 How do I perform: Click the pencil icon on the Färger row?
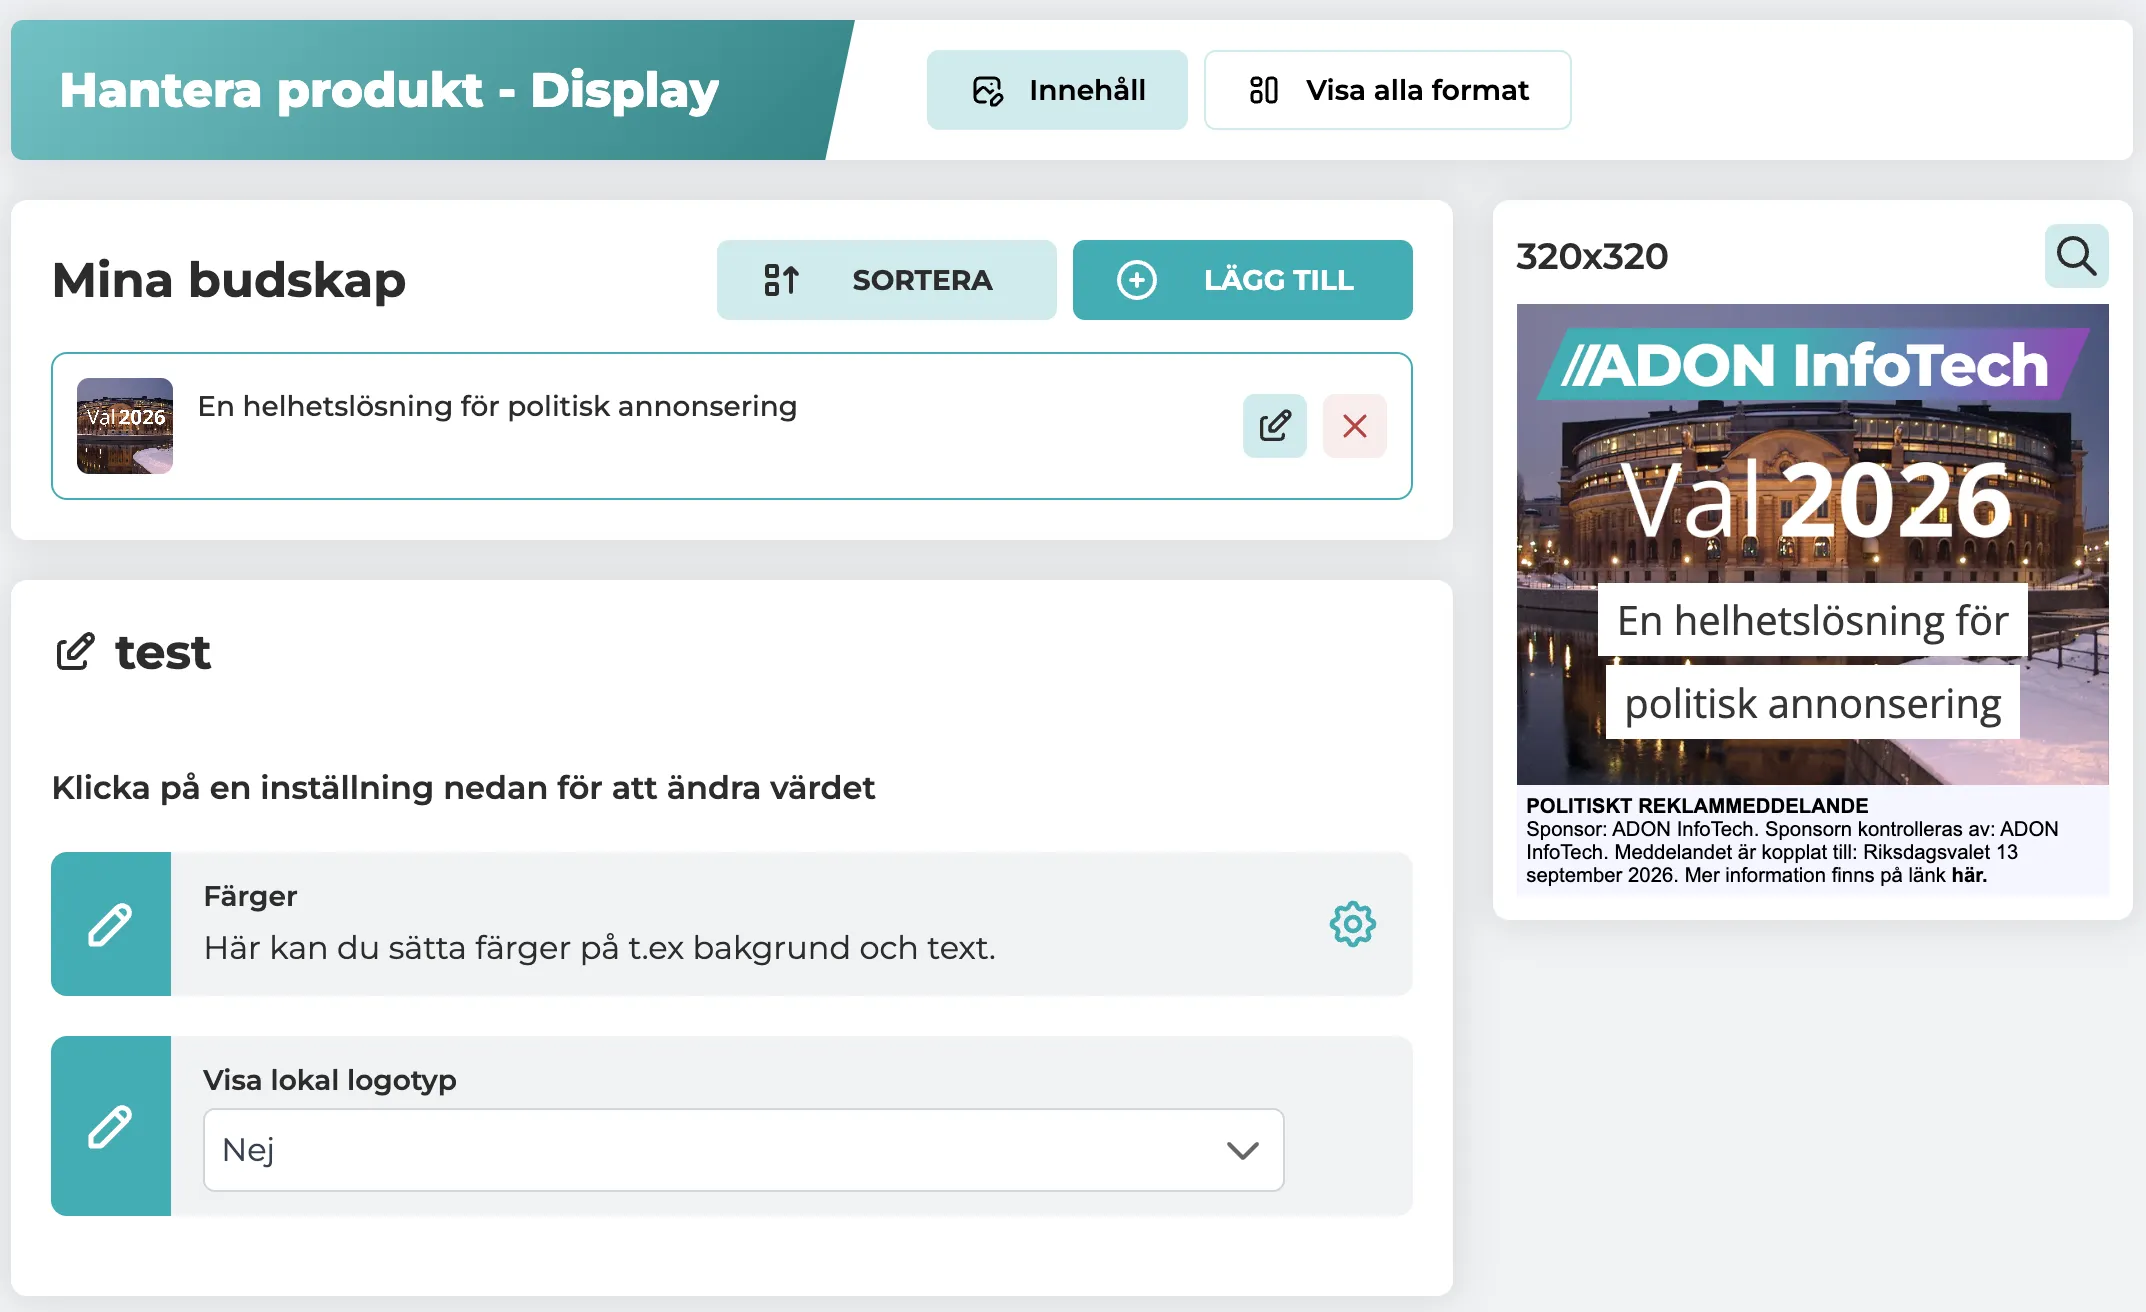coord(111,924)
